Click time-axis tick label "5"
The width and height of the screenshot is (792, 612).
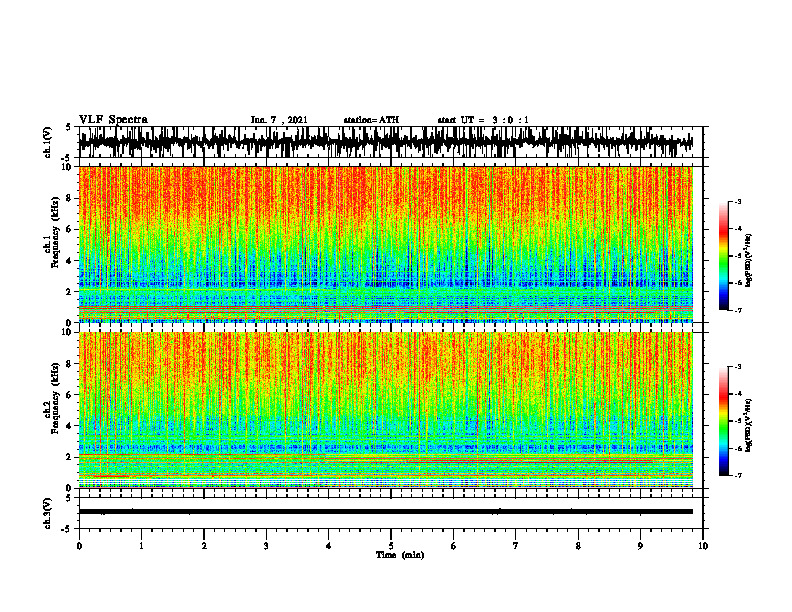tap(391, 546)
